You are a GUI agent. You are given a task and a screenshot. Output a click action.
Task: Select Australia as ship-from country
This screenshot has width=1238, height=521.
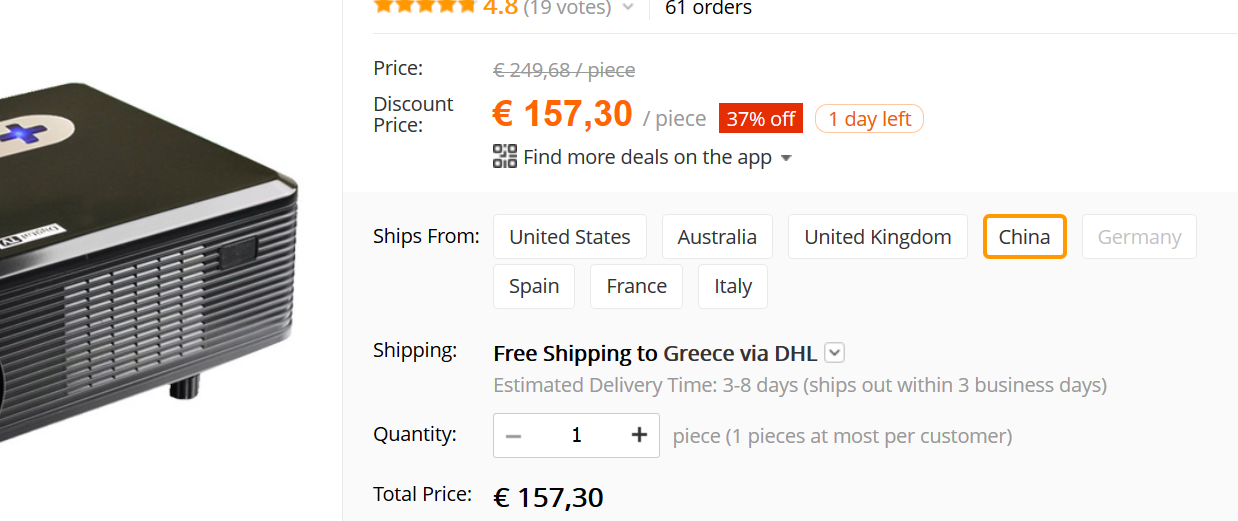[717, 237]
